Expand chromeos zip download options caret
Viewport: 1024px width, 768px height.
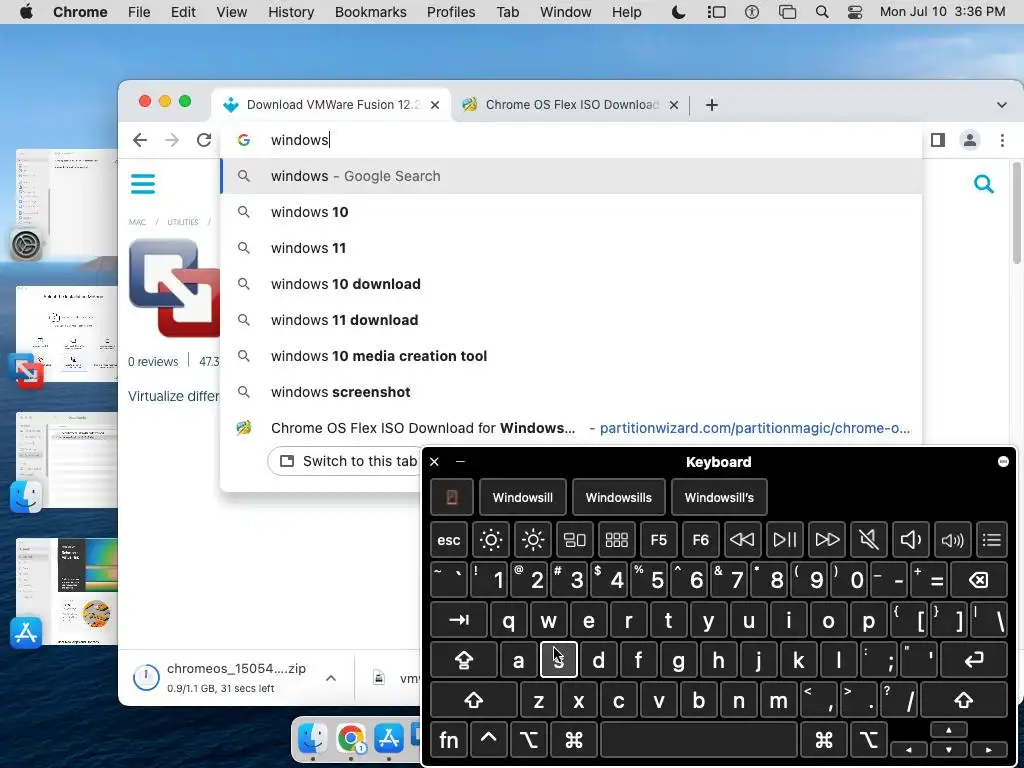pos(331,678)
